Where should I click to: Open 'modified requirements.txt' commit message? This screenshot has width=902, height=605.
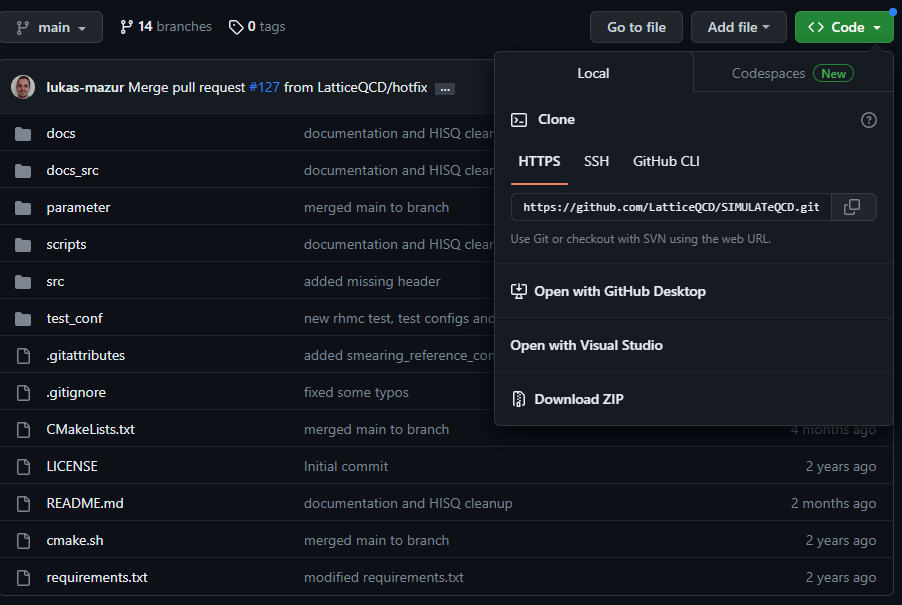pos(384,577)
